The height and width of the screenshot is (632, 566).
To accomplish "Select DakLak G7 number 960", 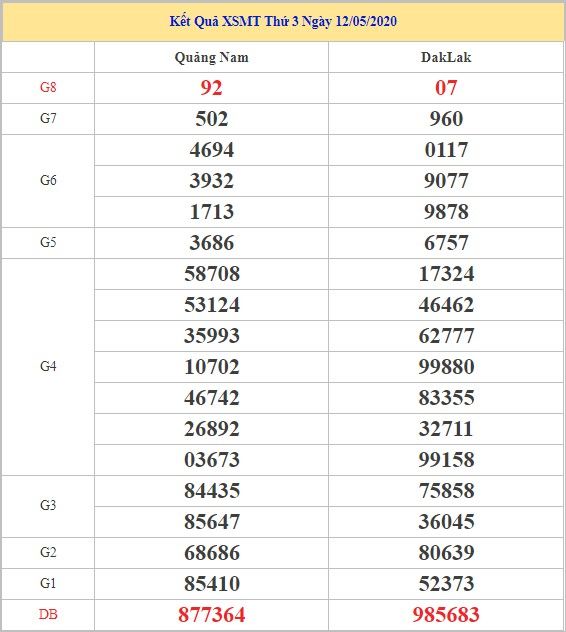I will coord(446,119).
